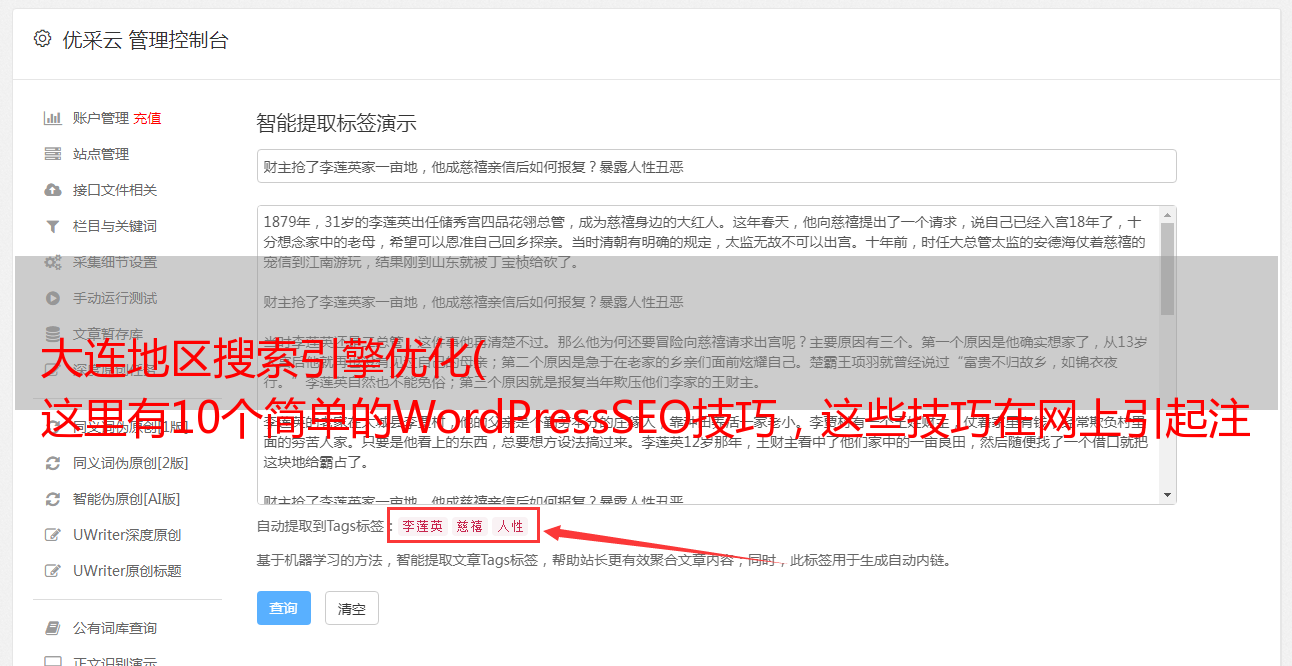Click the 优采云 管理控制台 header title

pyautogui.click(x=146, y=40)
